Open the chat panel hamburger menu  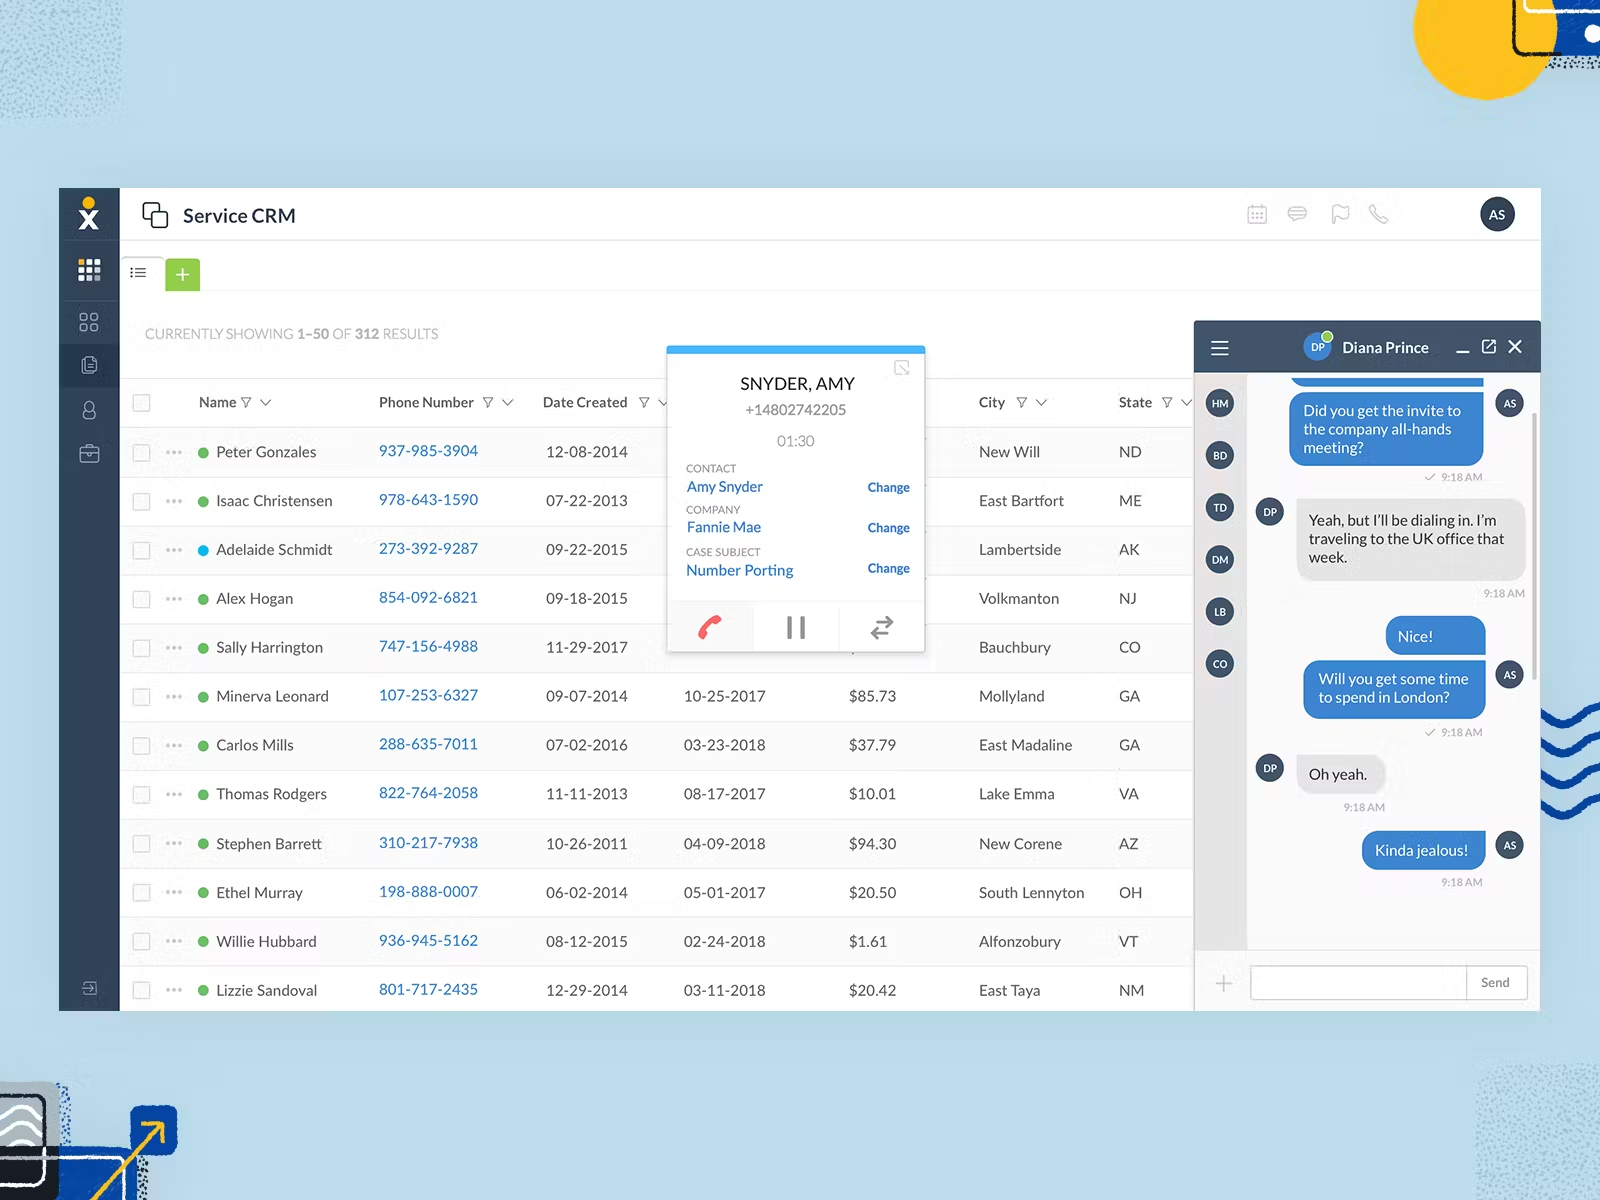[x=1220, y=347]
